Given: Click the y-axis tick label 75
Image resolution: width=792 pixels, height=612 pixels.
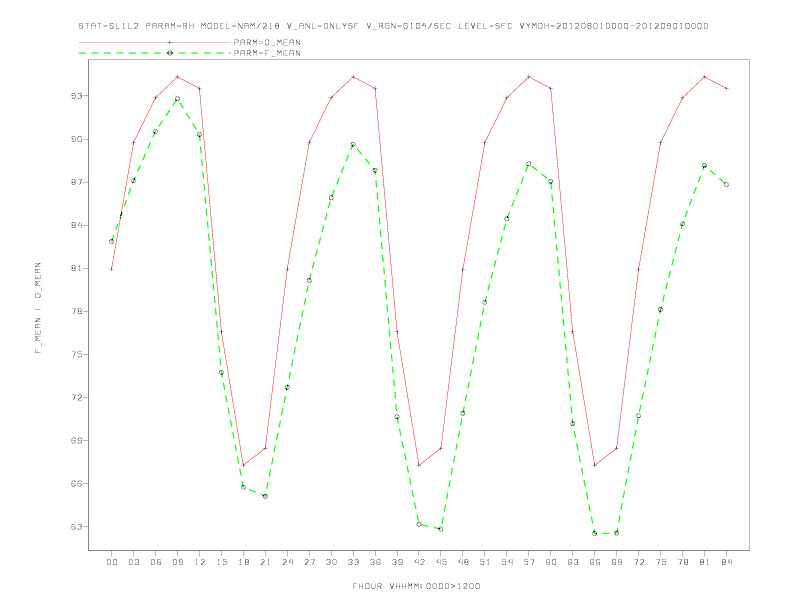Looking at the screenshot, I should (77, 354).
